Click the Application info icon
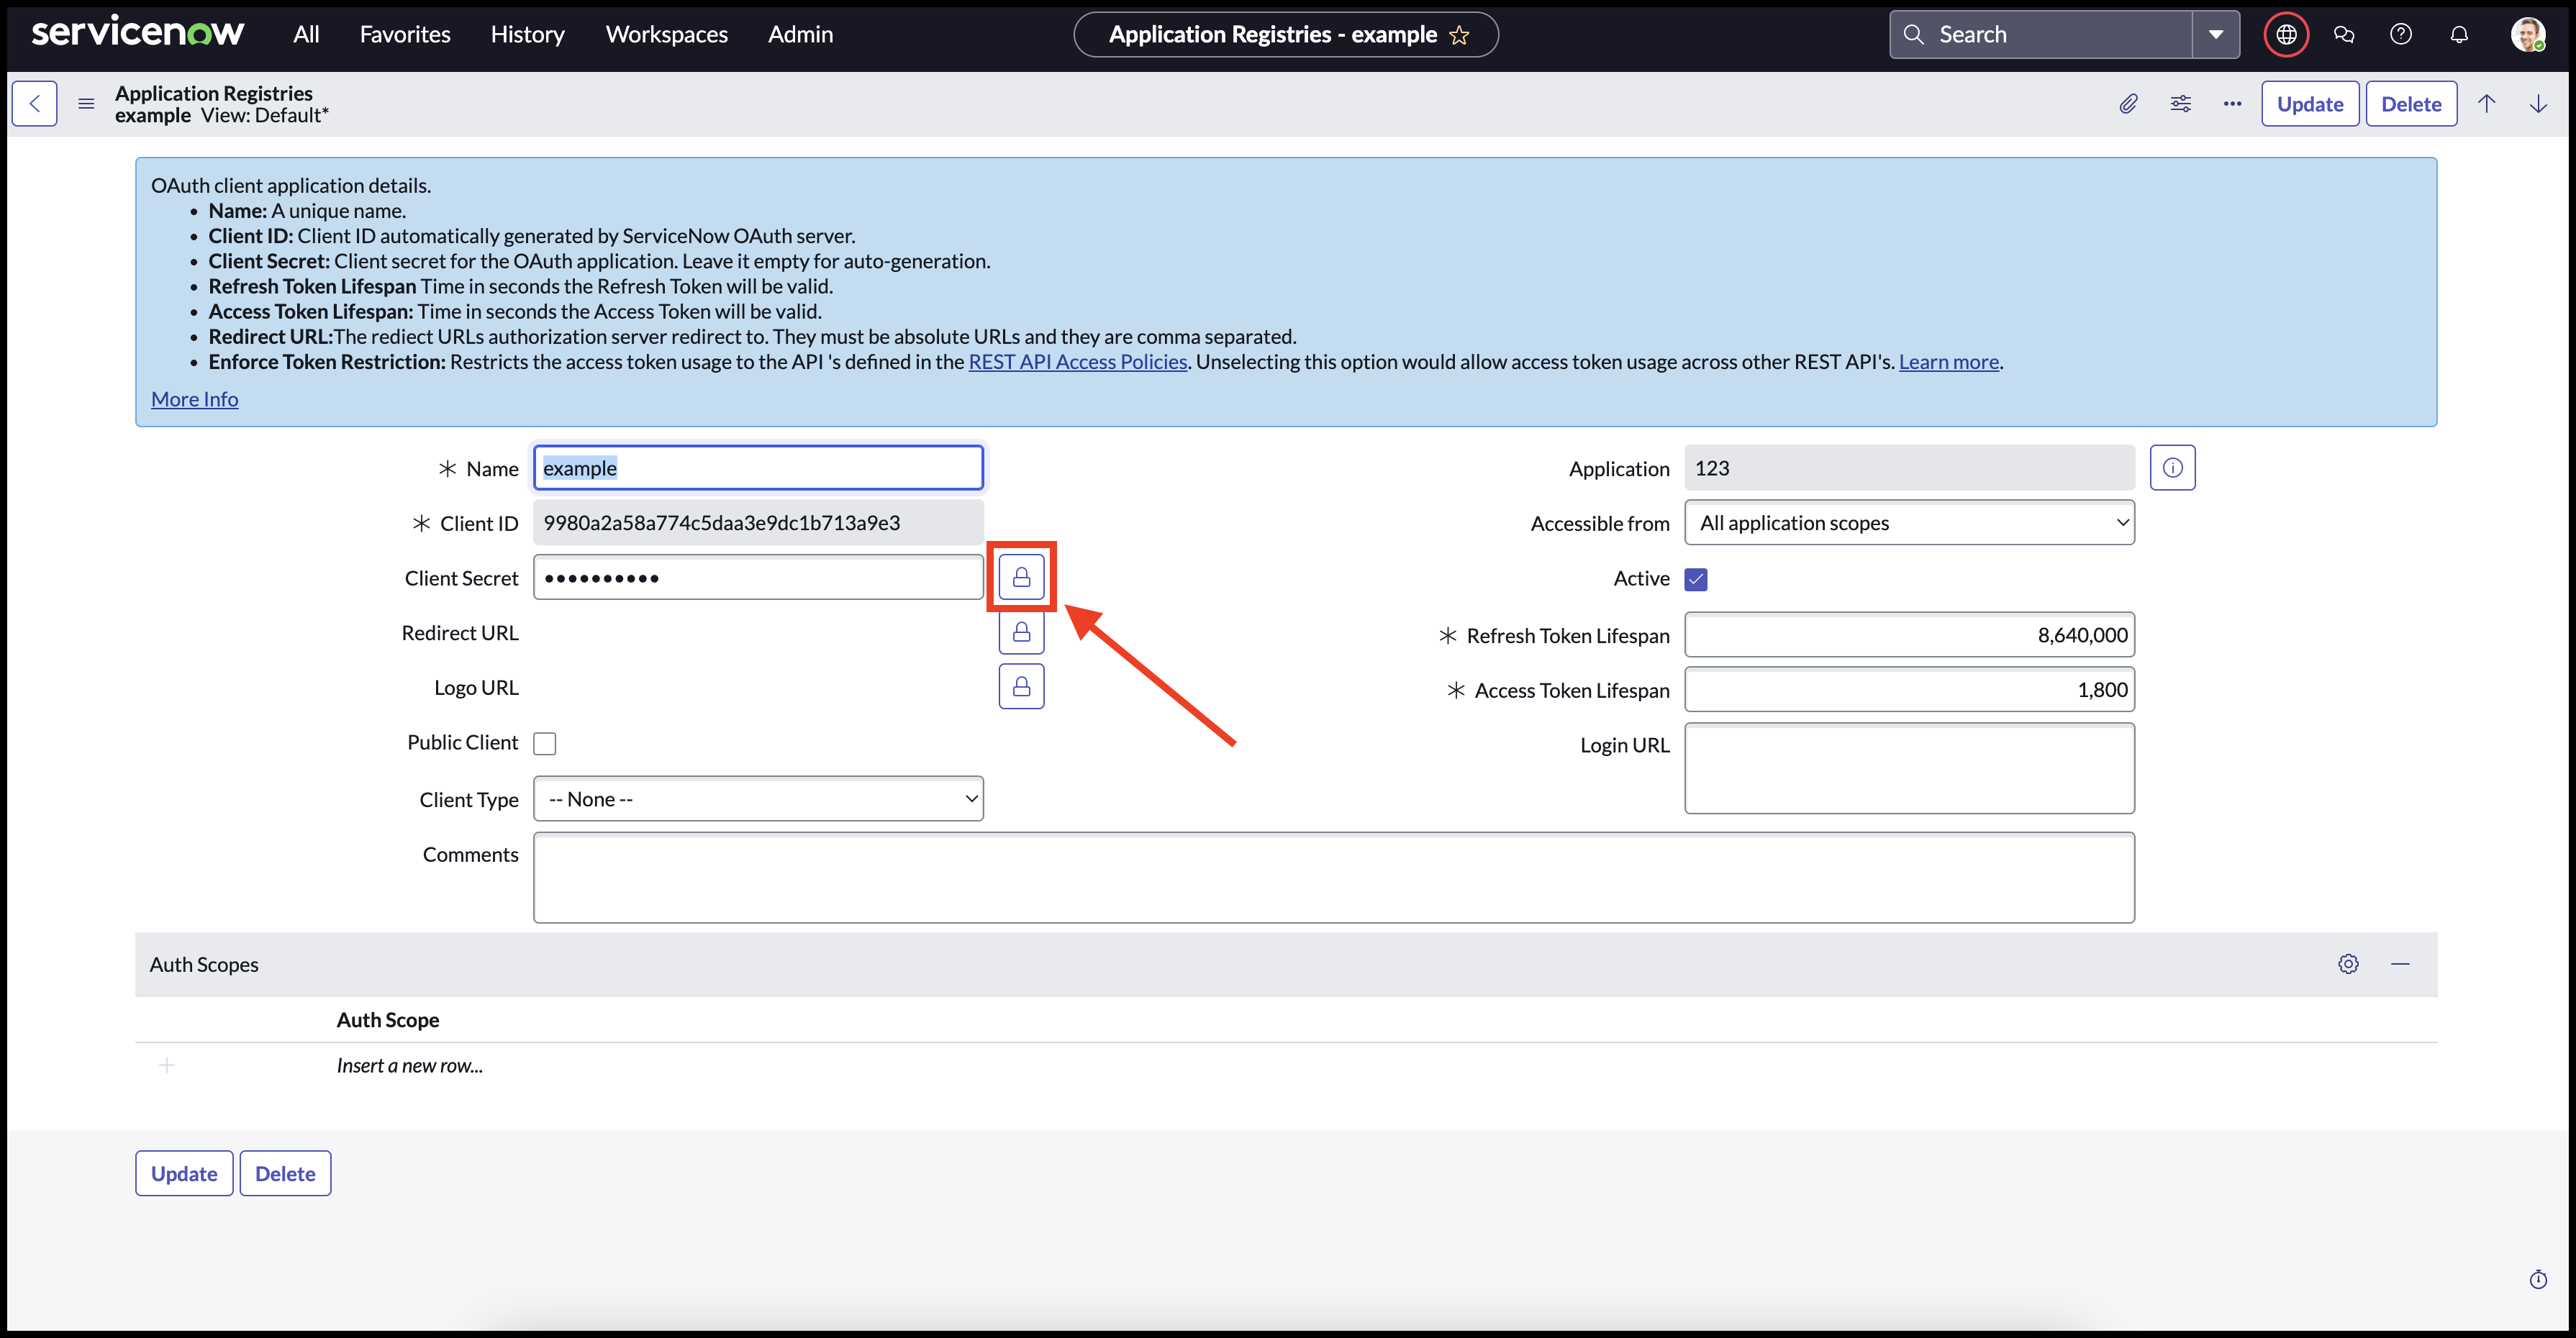2576x1338 pixels. (x=2172, y=468)
